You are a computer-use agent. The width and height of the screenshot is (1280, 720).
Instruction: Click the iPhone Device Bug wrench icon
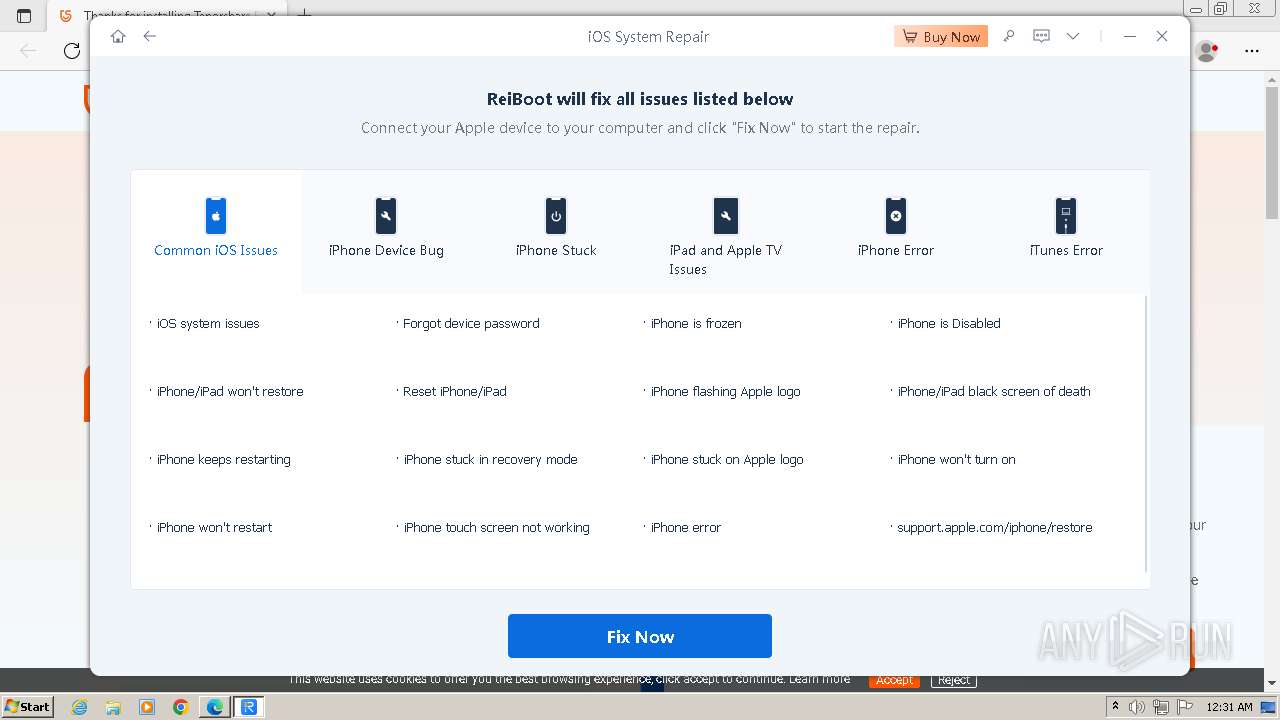click(386, 215)
